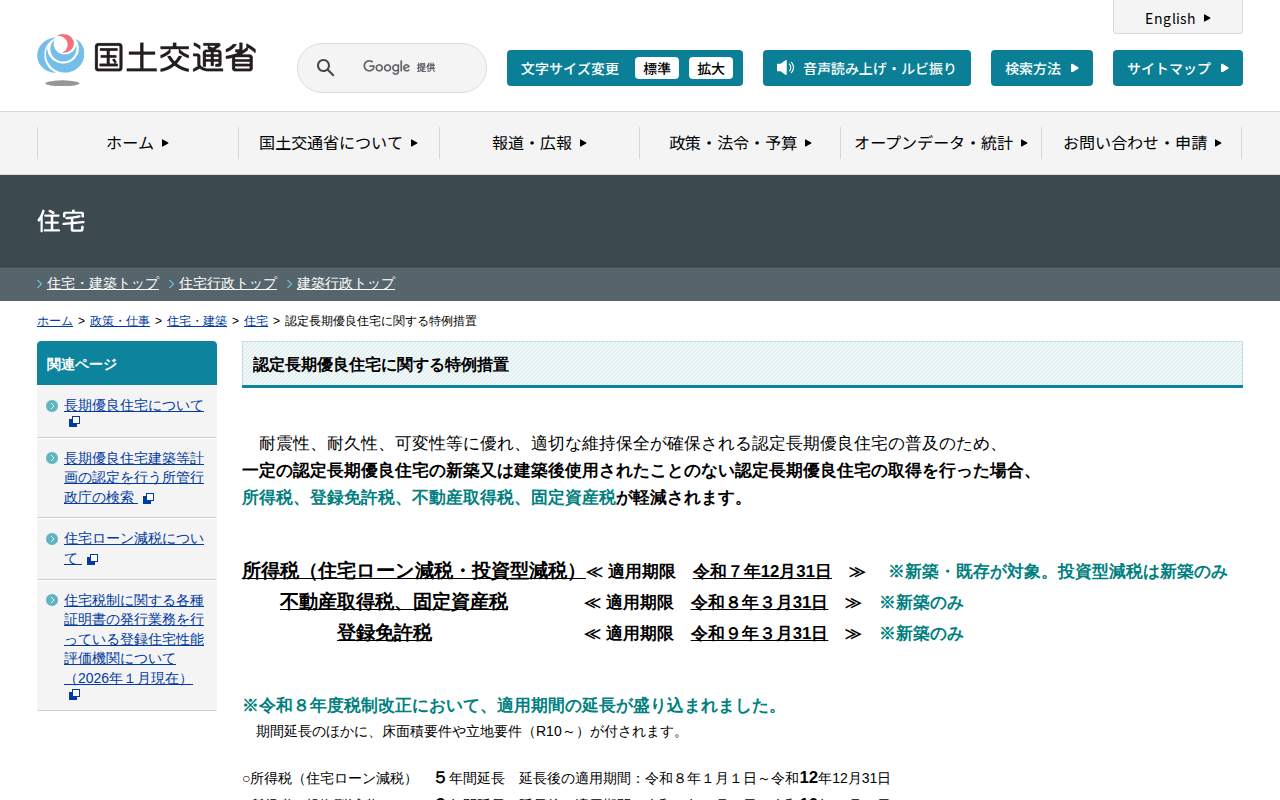Viewport: 1280px width, 800px height.
Task: Click the arrow on English button
Action: click(x=1207, y=18)
